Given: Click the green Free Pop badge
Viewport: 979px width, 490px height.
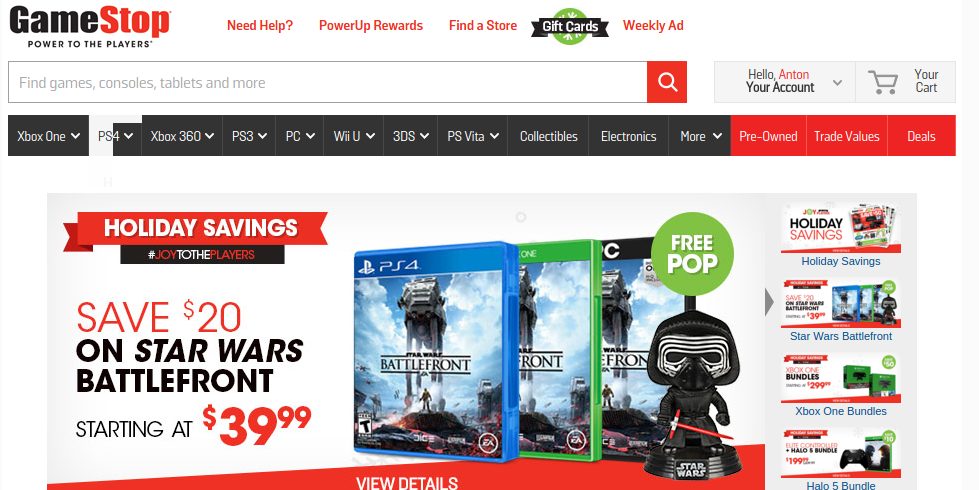Looking at the screenshot, I should (x=692, y=253).
